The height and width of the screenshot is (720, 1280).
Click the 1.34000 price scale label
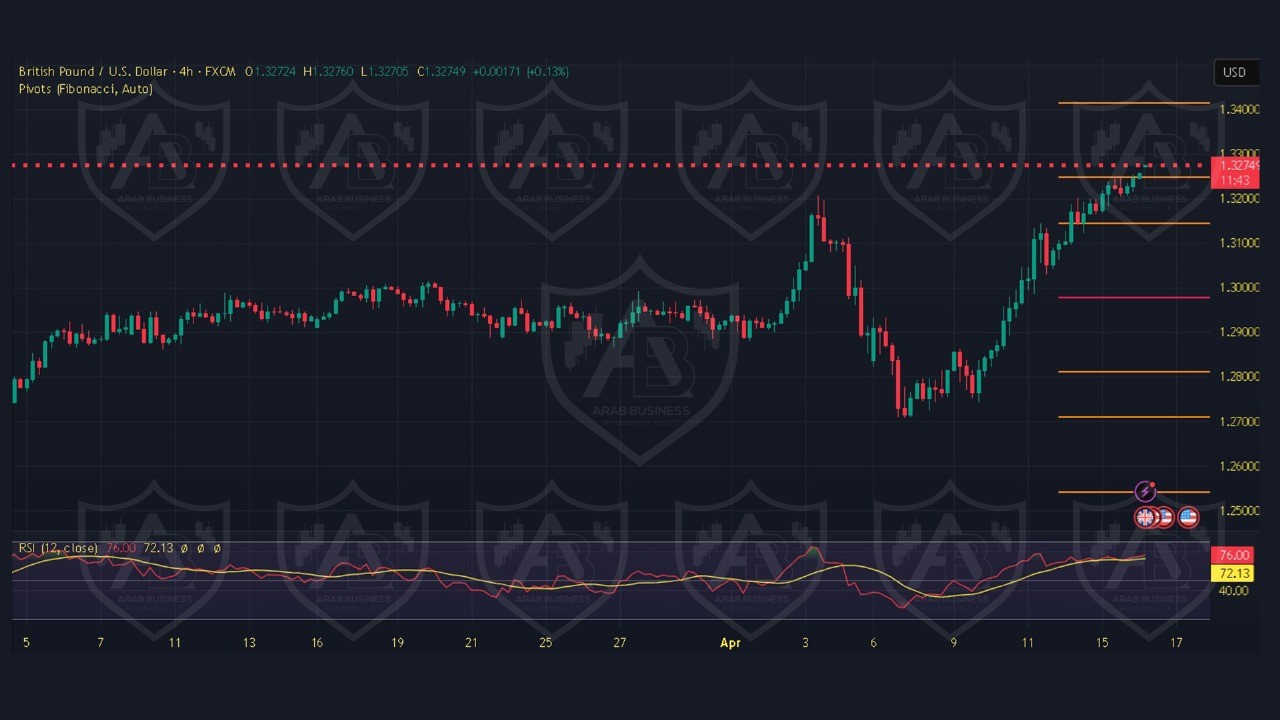point(1238,109)
